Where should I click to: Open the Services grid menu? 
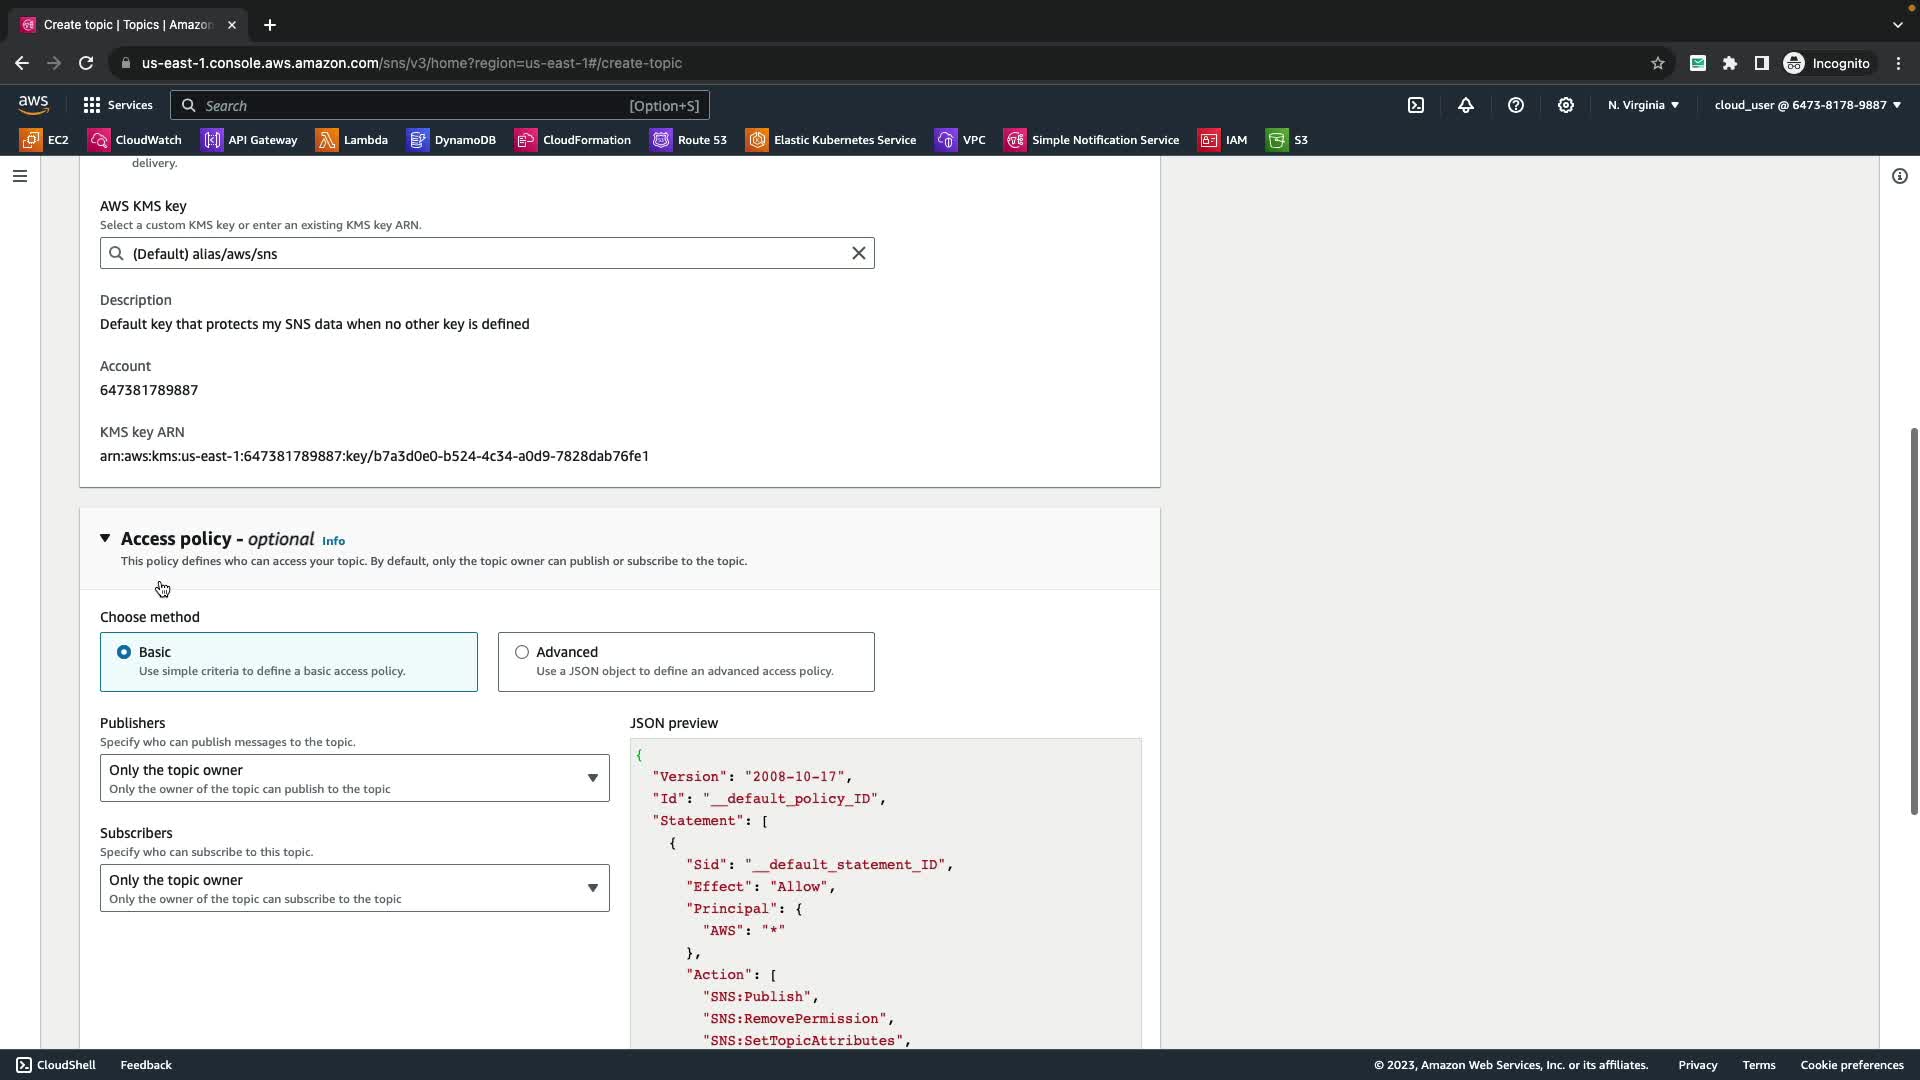pyautogui.click(x=118, y=105)
